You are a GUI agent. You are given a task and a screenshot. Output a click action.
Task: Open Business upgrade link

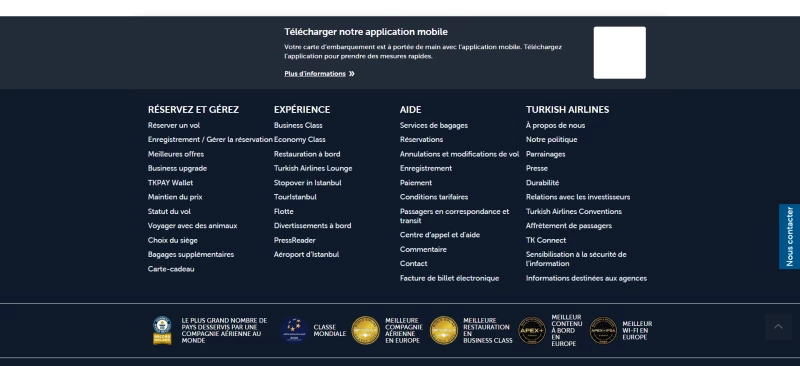178,168
